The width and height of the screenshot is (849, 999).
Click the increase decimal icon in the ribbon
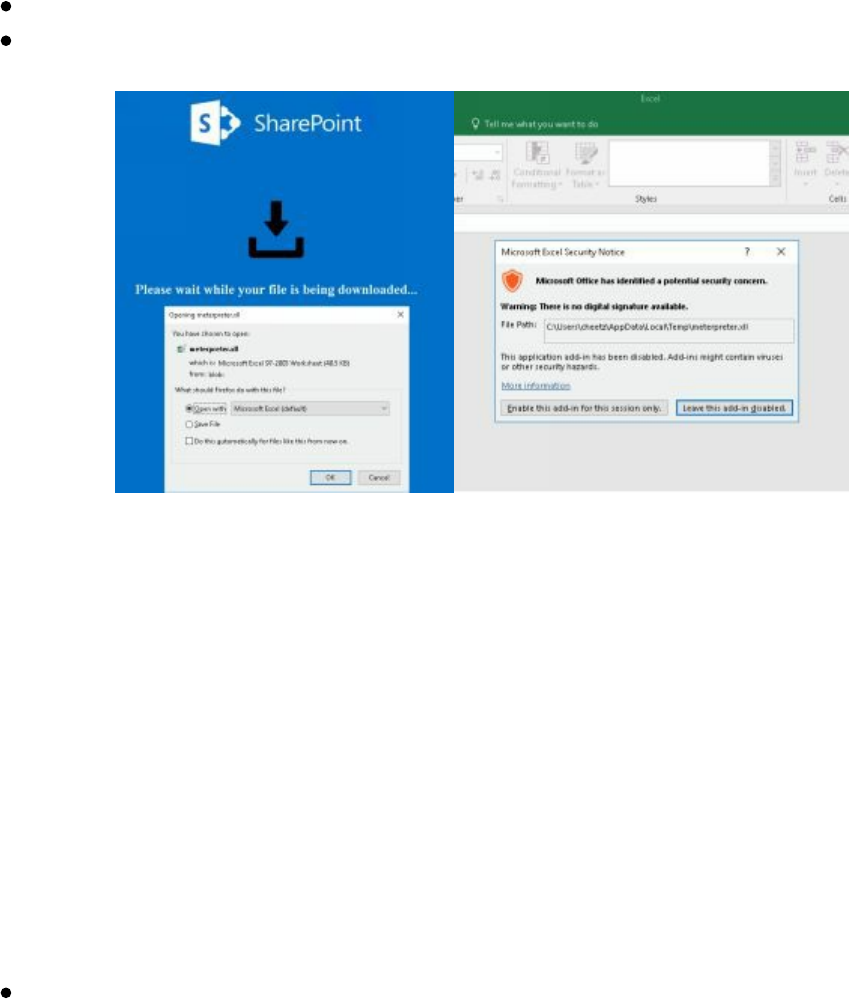478,175
